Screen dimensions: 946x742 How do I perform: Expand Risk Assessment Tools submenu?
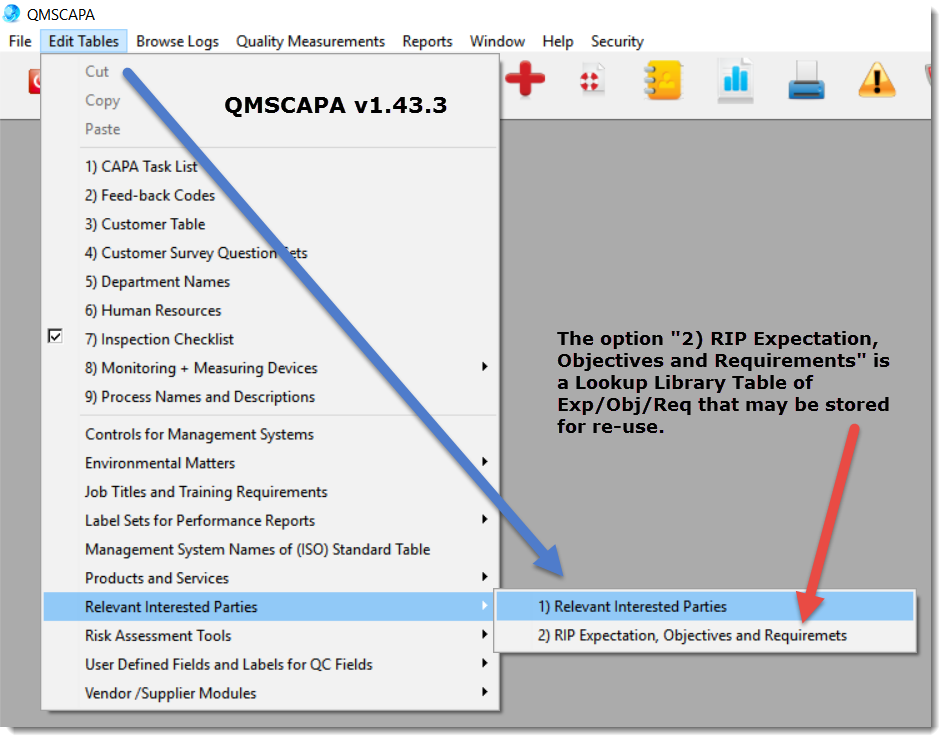click(485, 635)
